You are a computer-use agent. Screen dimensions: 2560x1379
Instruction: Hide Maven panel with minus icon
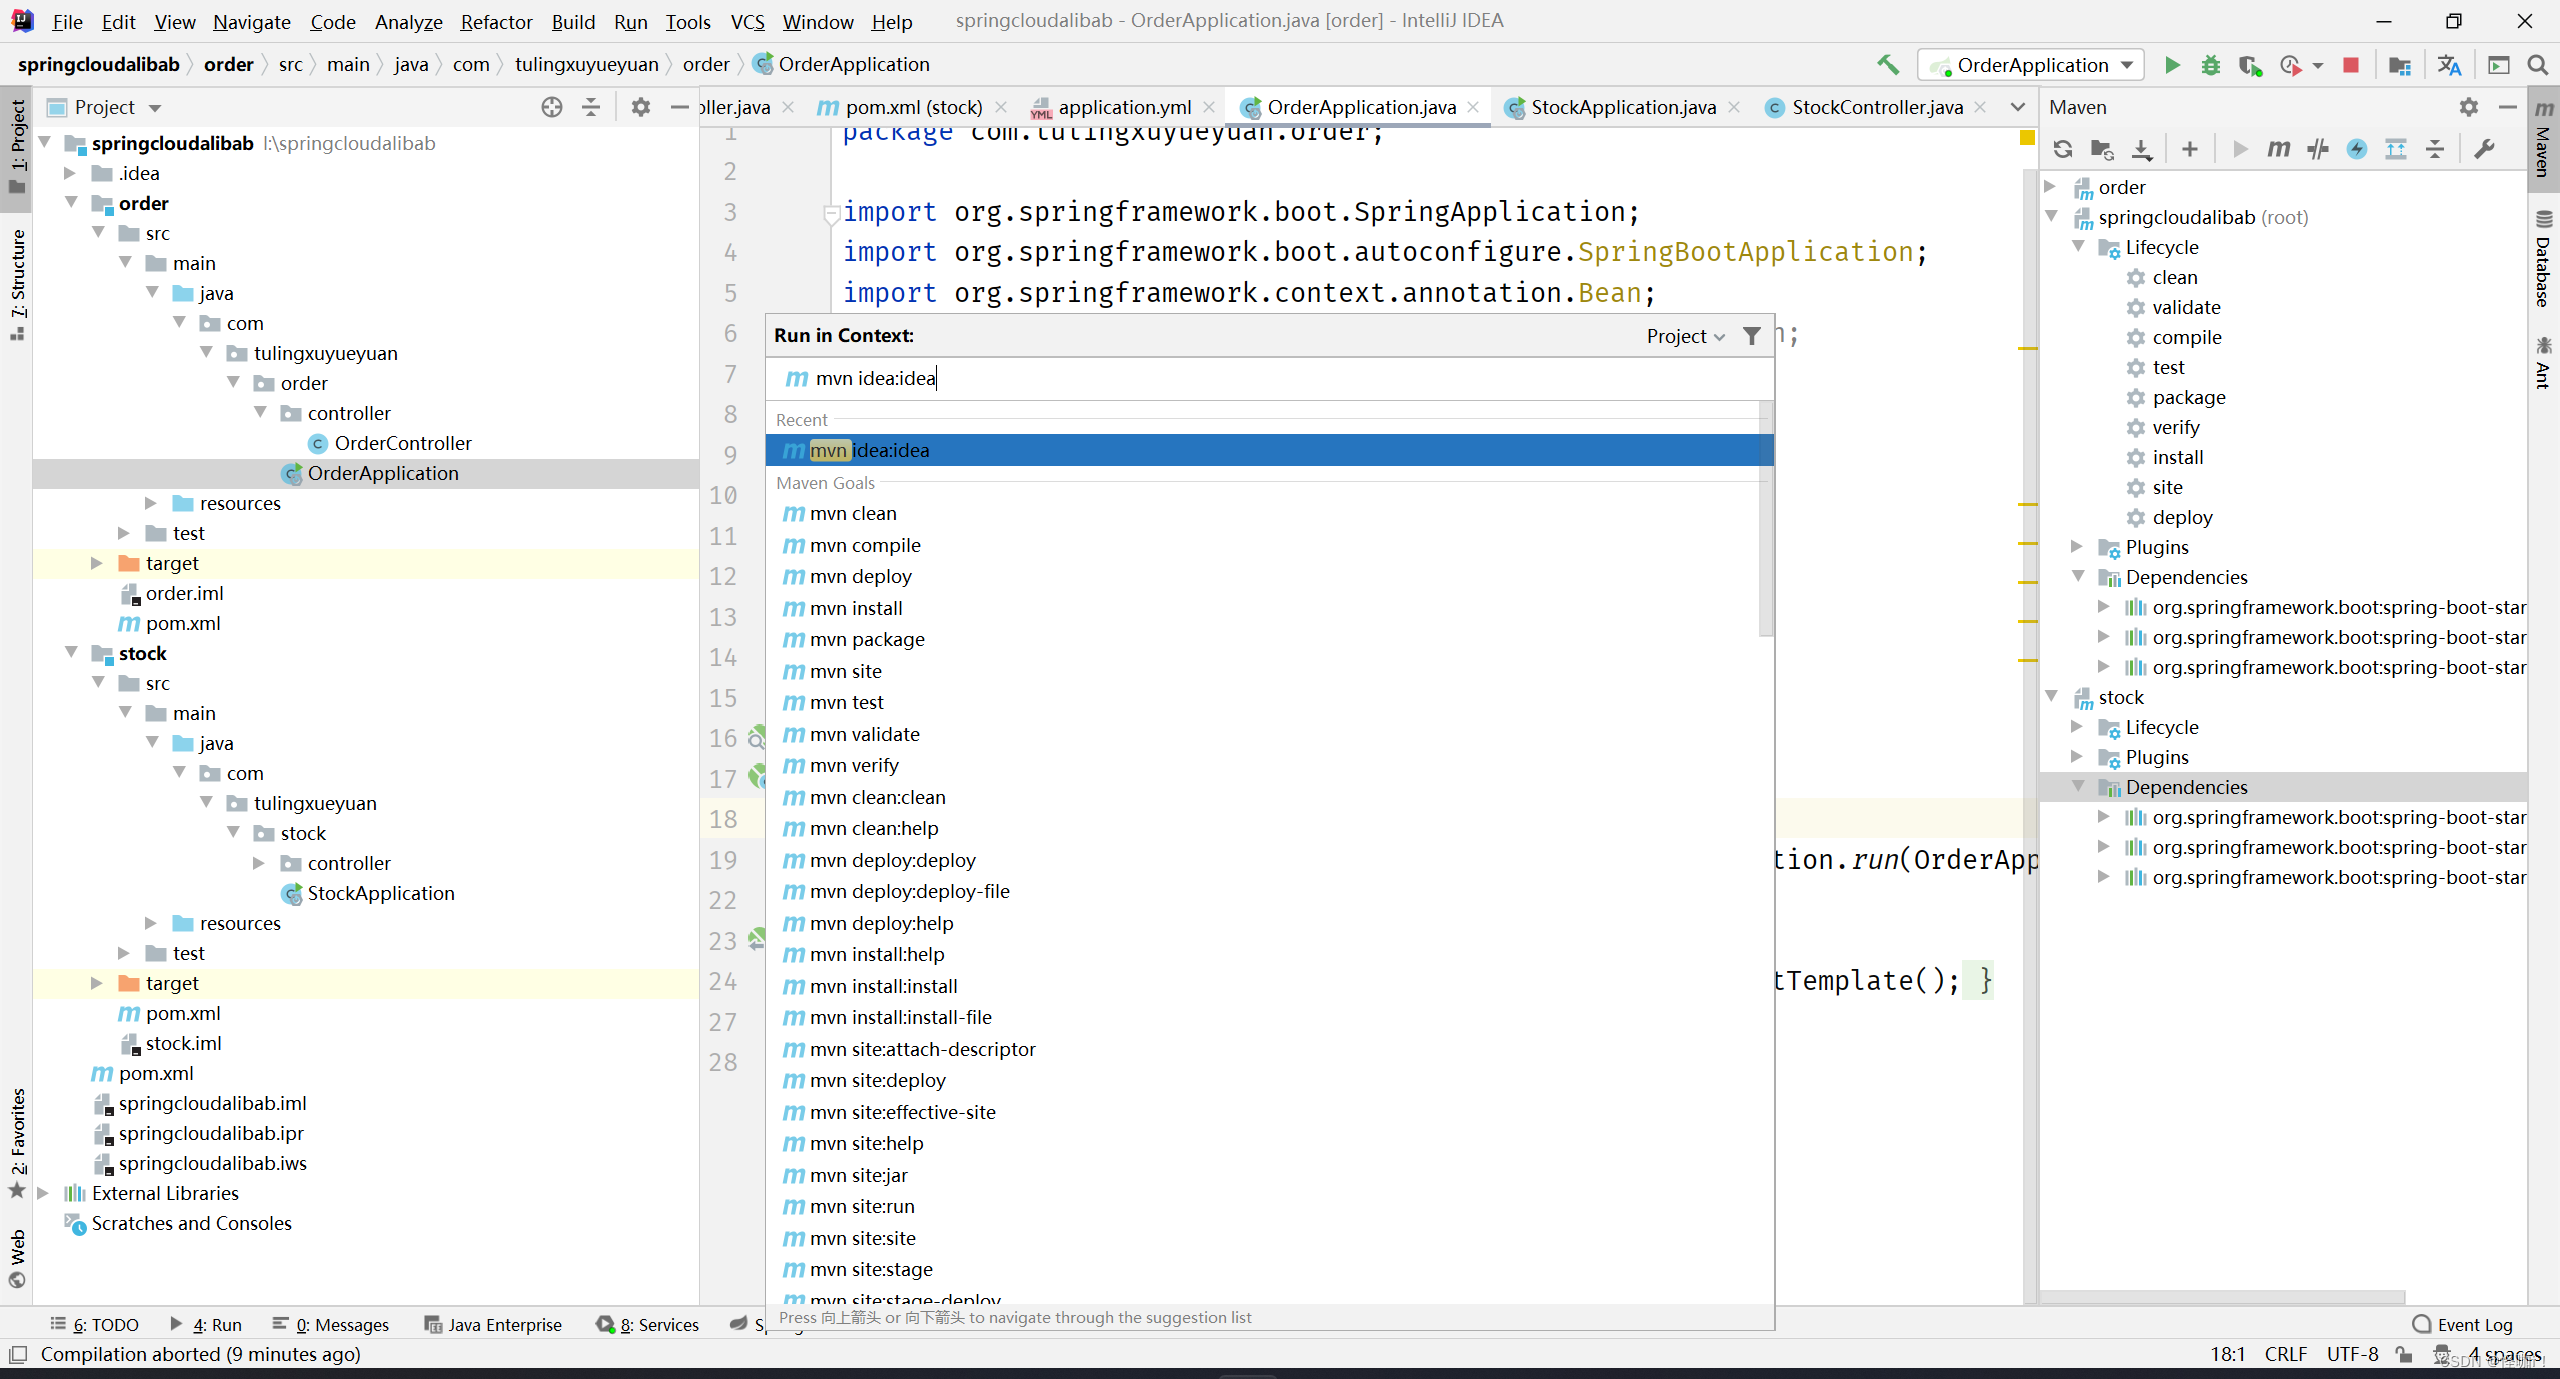coord(2507,107)
